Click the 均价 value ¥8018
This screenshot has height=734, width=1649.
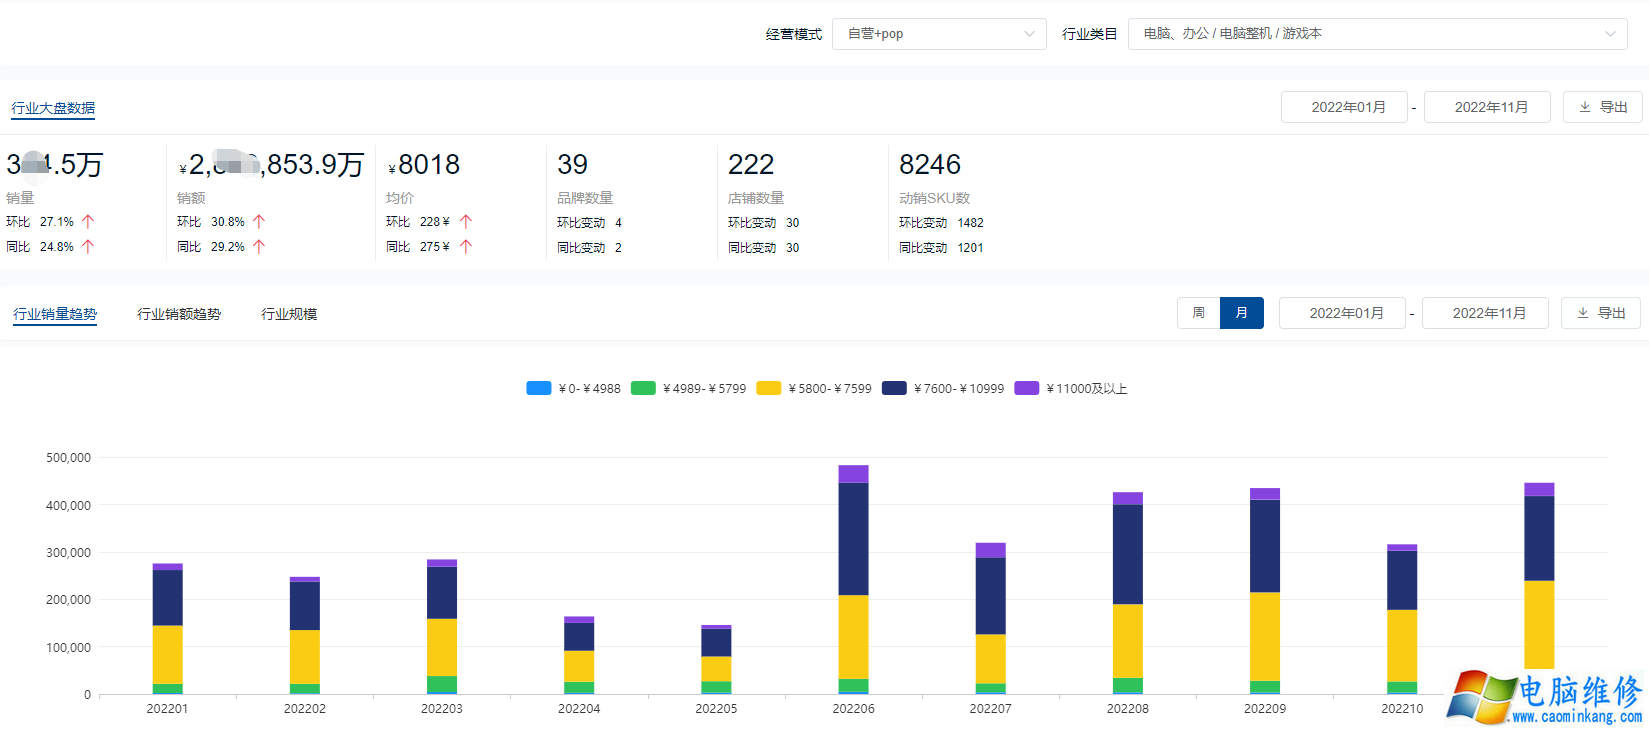tap(424, 165)
